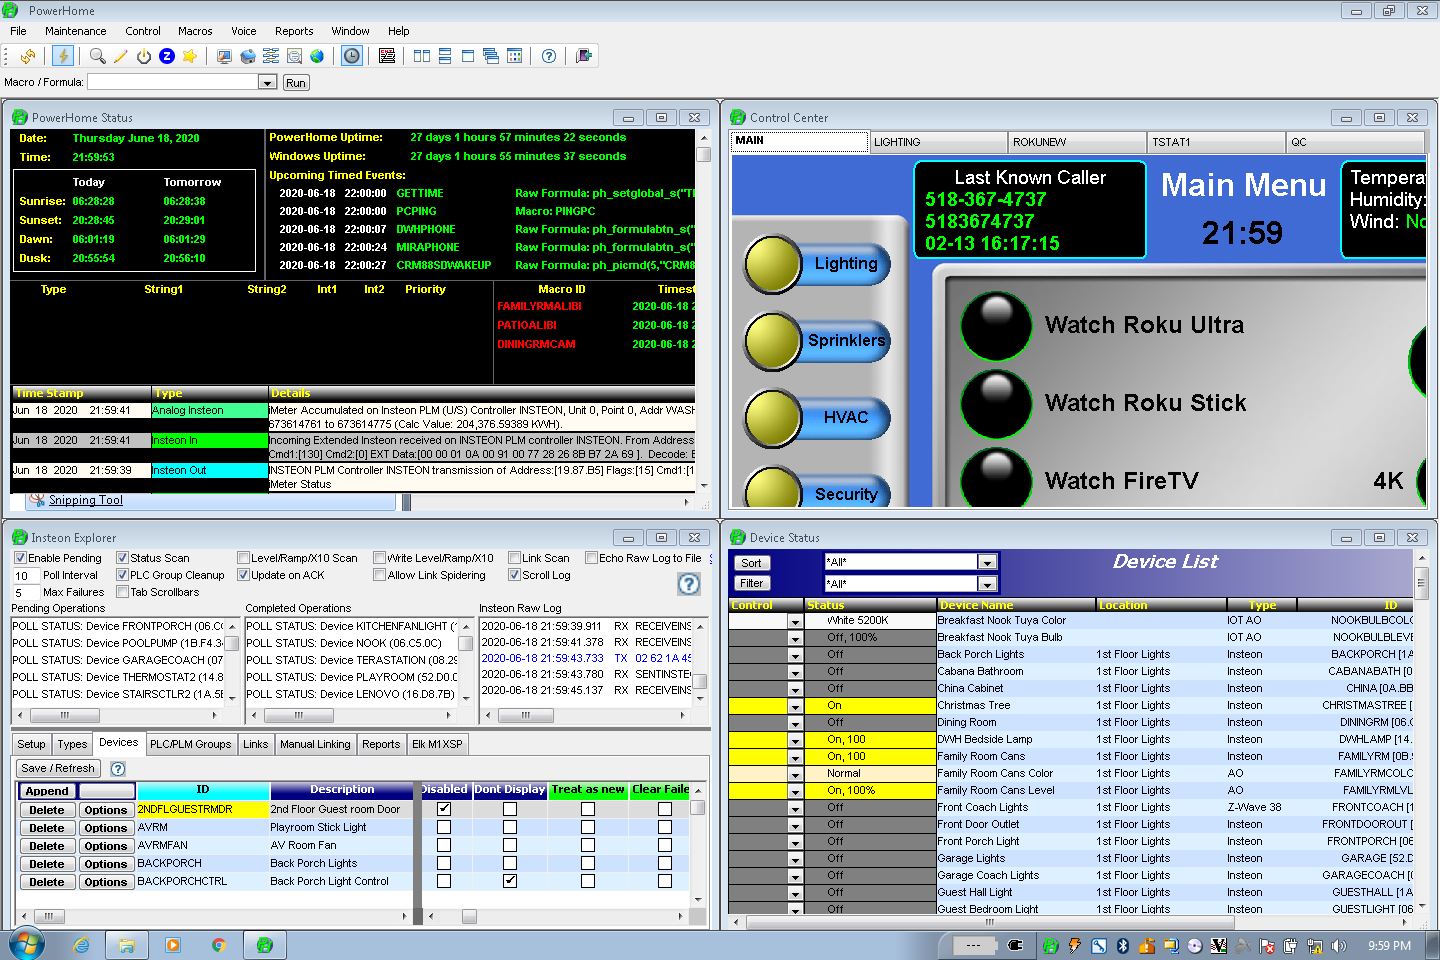Open the Reports menu
The height and width of the screenshot is (960, 1440).
[x=294, y=31]
